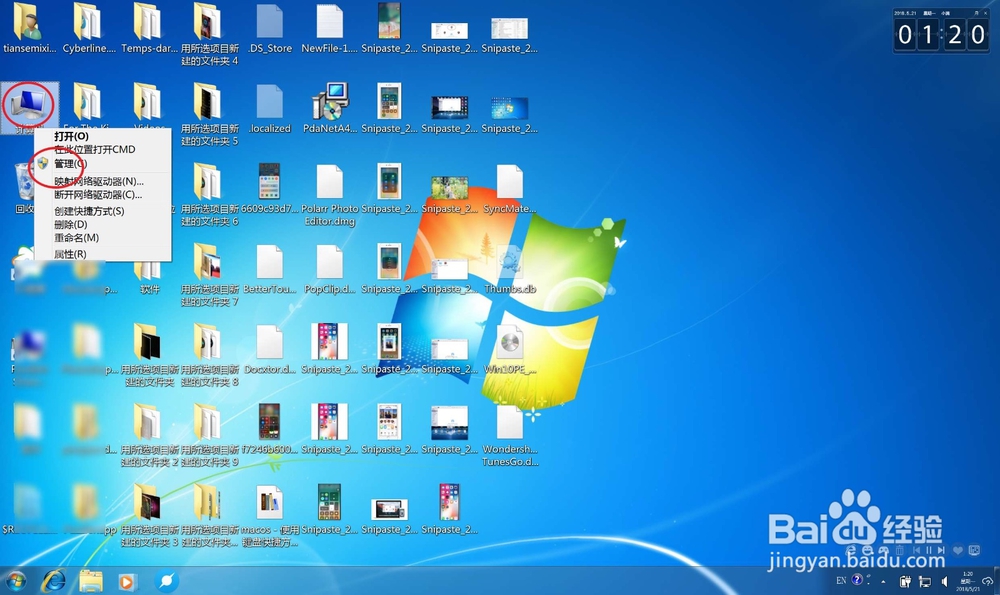Click the volume speaker tray icon
The width and height of the screenshot is (1000, 595).
(945, 581)
